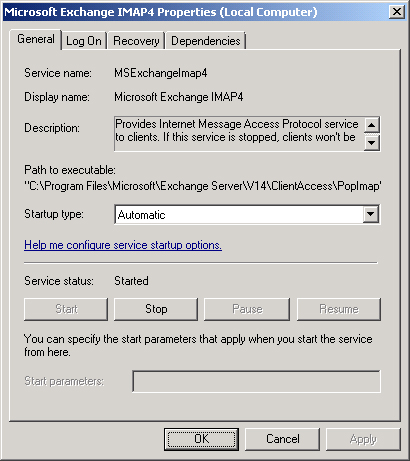The image size is (410, 461).
Task: Click the Startup type label
Action: pos(54,214)
